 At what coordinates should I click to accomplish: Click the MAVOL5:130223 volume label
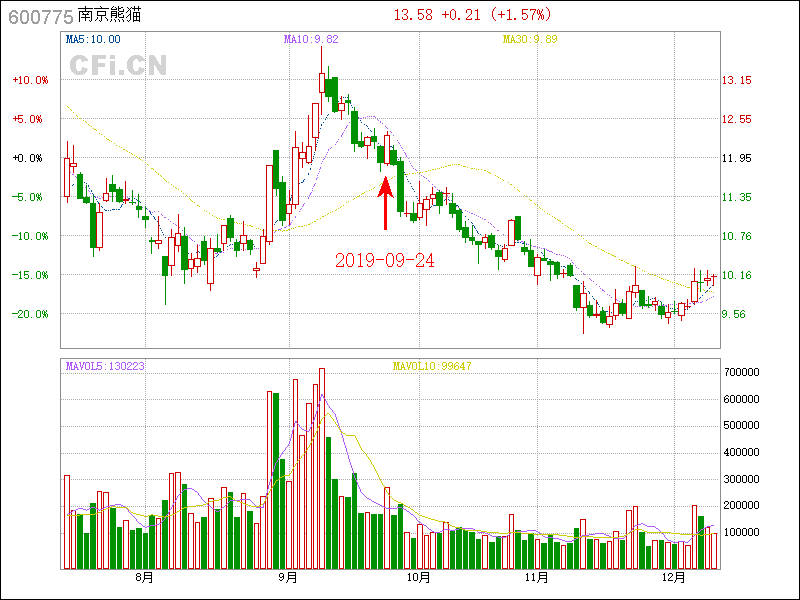(105, 366)
